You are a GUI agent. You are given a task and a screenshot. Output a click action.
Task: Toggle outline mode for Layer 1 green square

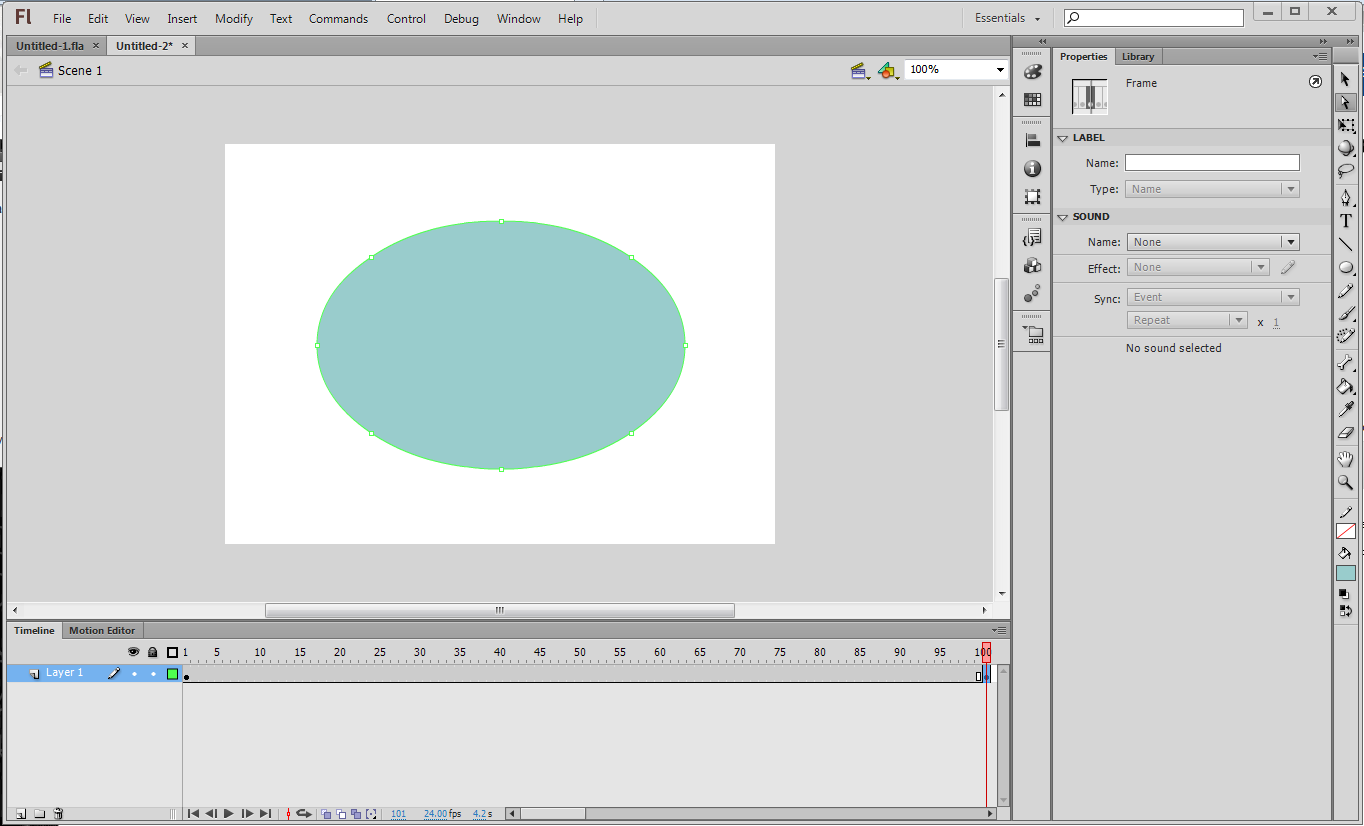[172, 674]
